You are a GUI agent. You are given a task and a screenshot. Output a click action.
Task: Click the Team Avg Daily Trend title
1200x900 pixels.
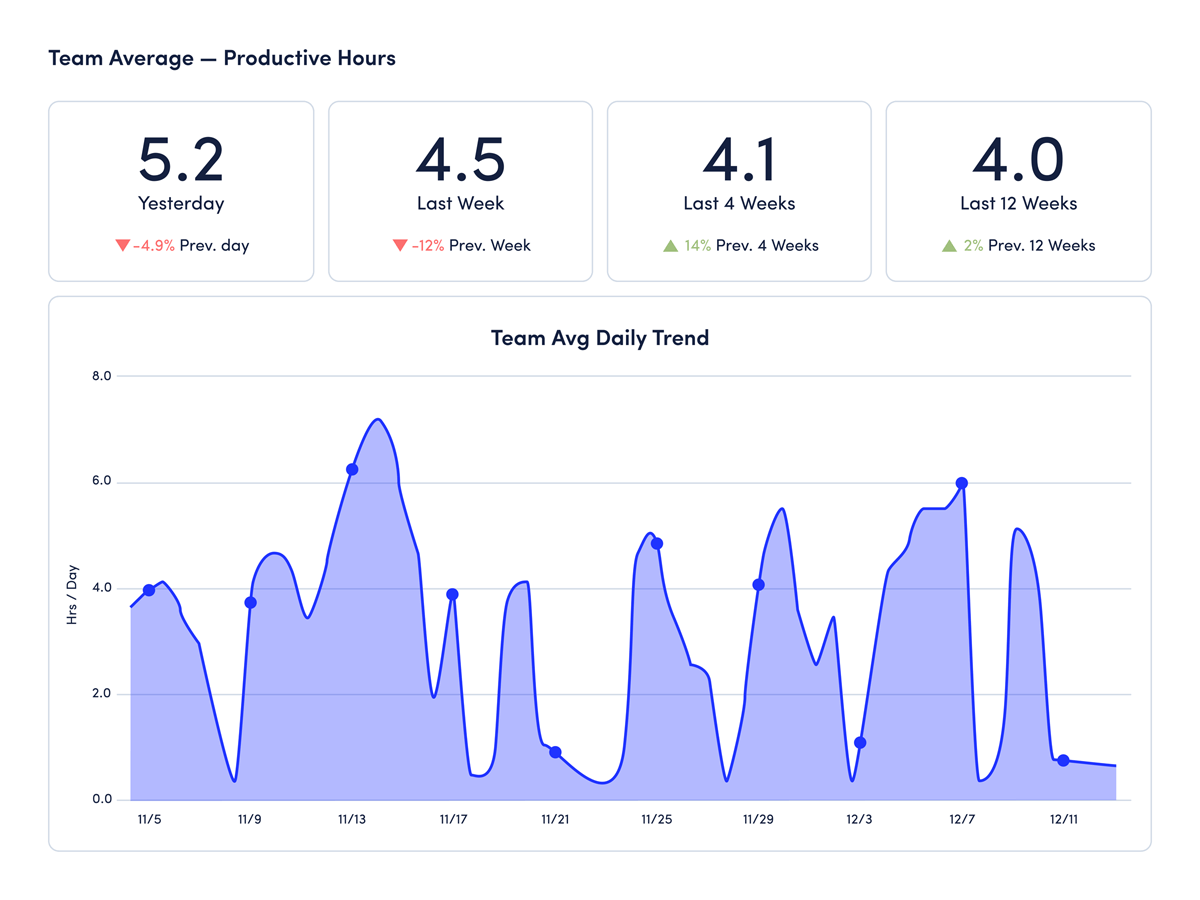click(599, 338)
